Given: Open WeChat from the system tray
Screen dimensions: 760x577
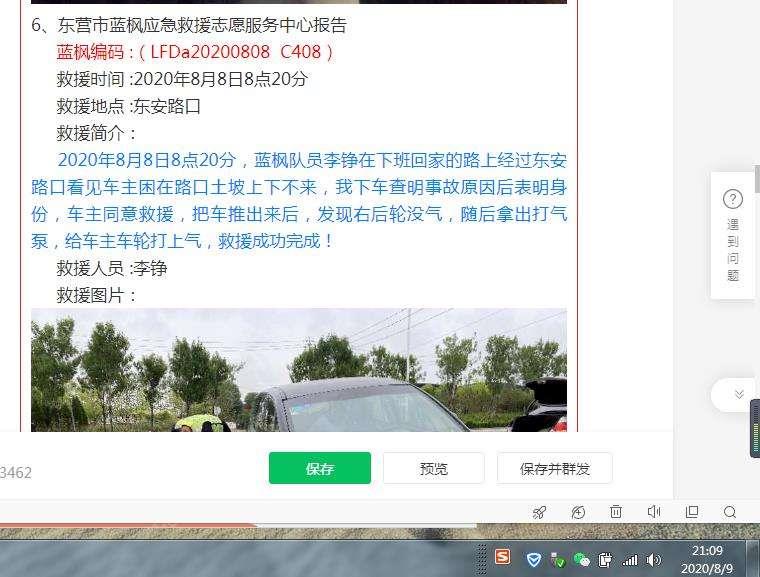Looking at the screenshot, I should [581, 560].
